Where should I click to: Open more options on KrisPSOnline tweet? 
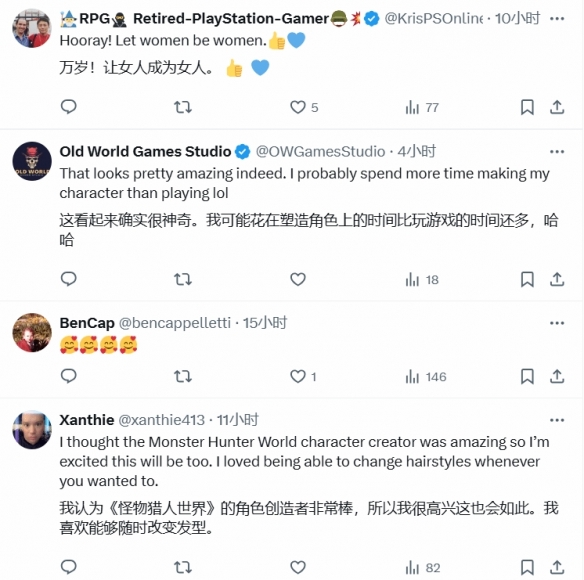557,18
